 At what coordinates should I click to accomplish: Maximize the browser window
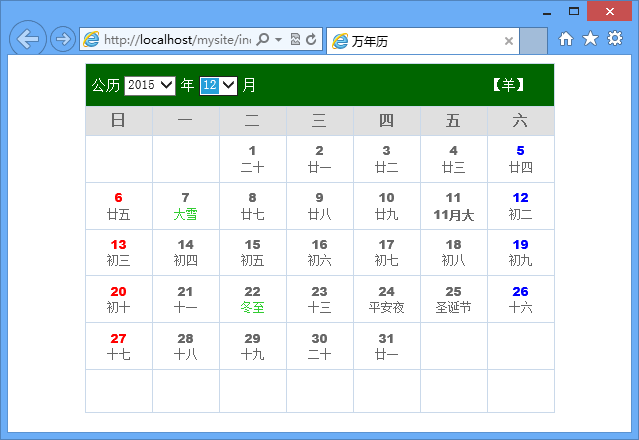click(574, 11)
